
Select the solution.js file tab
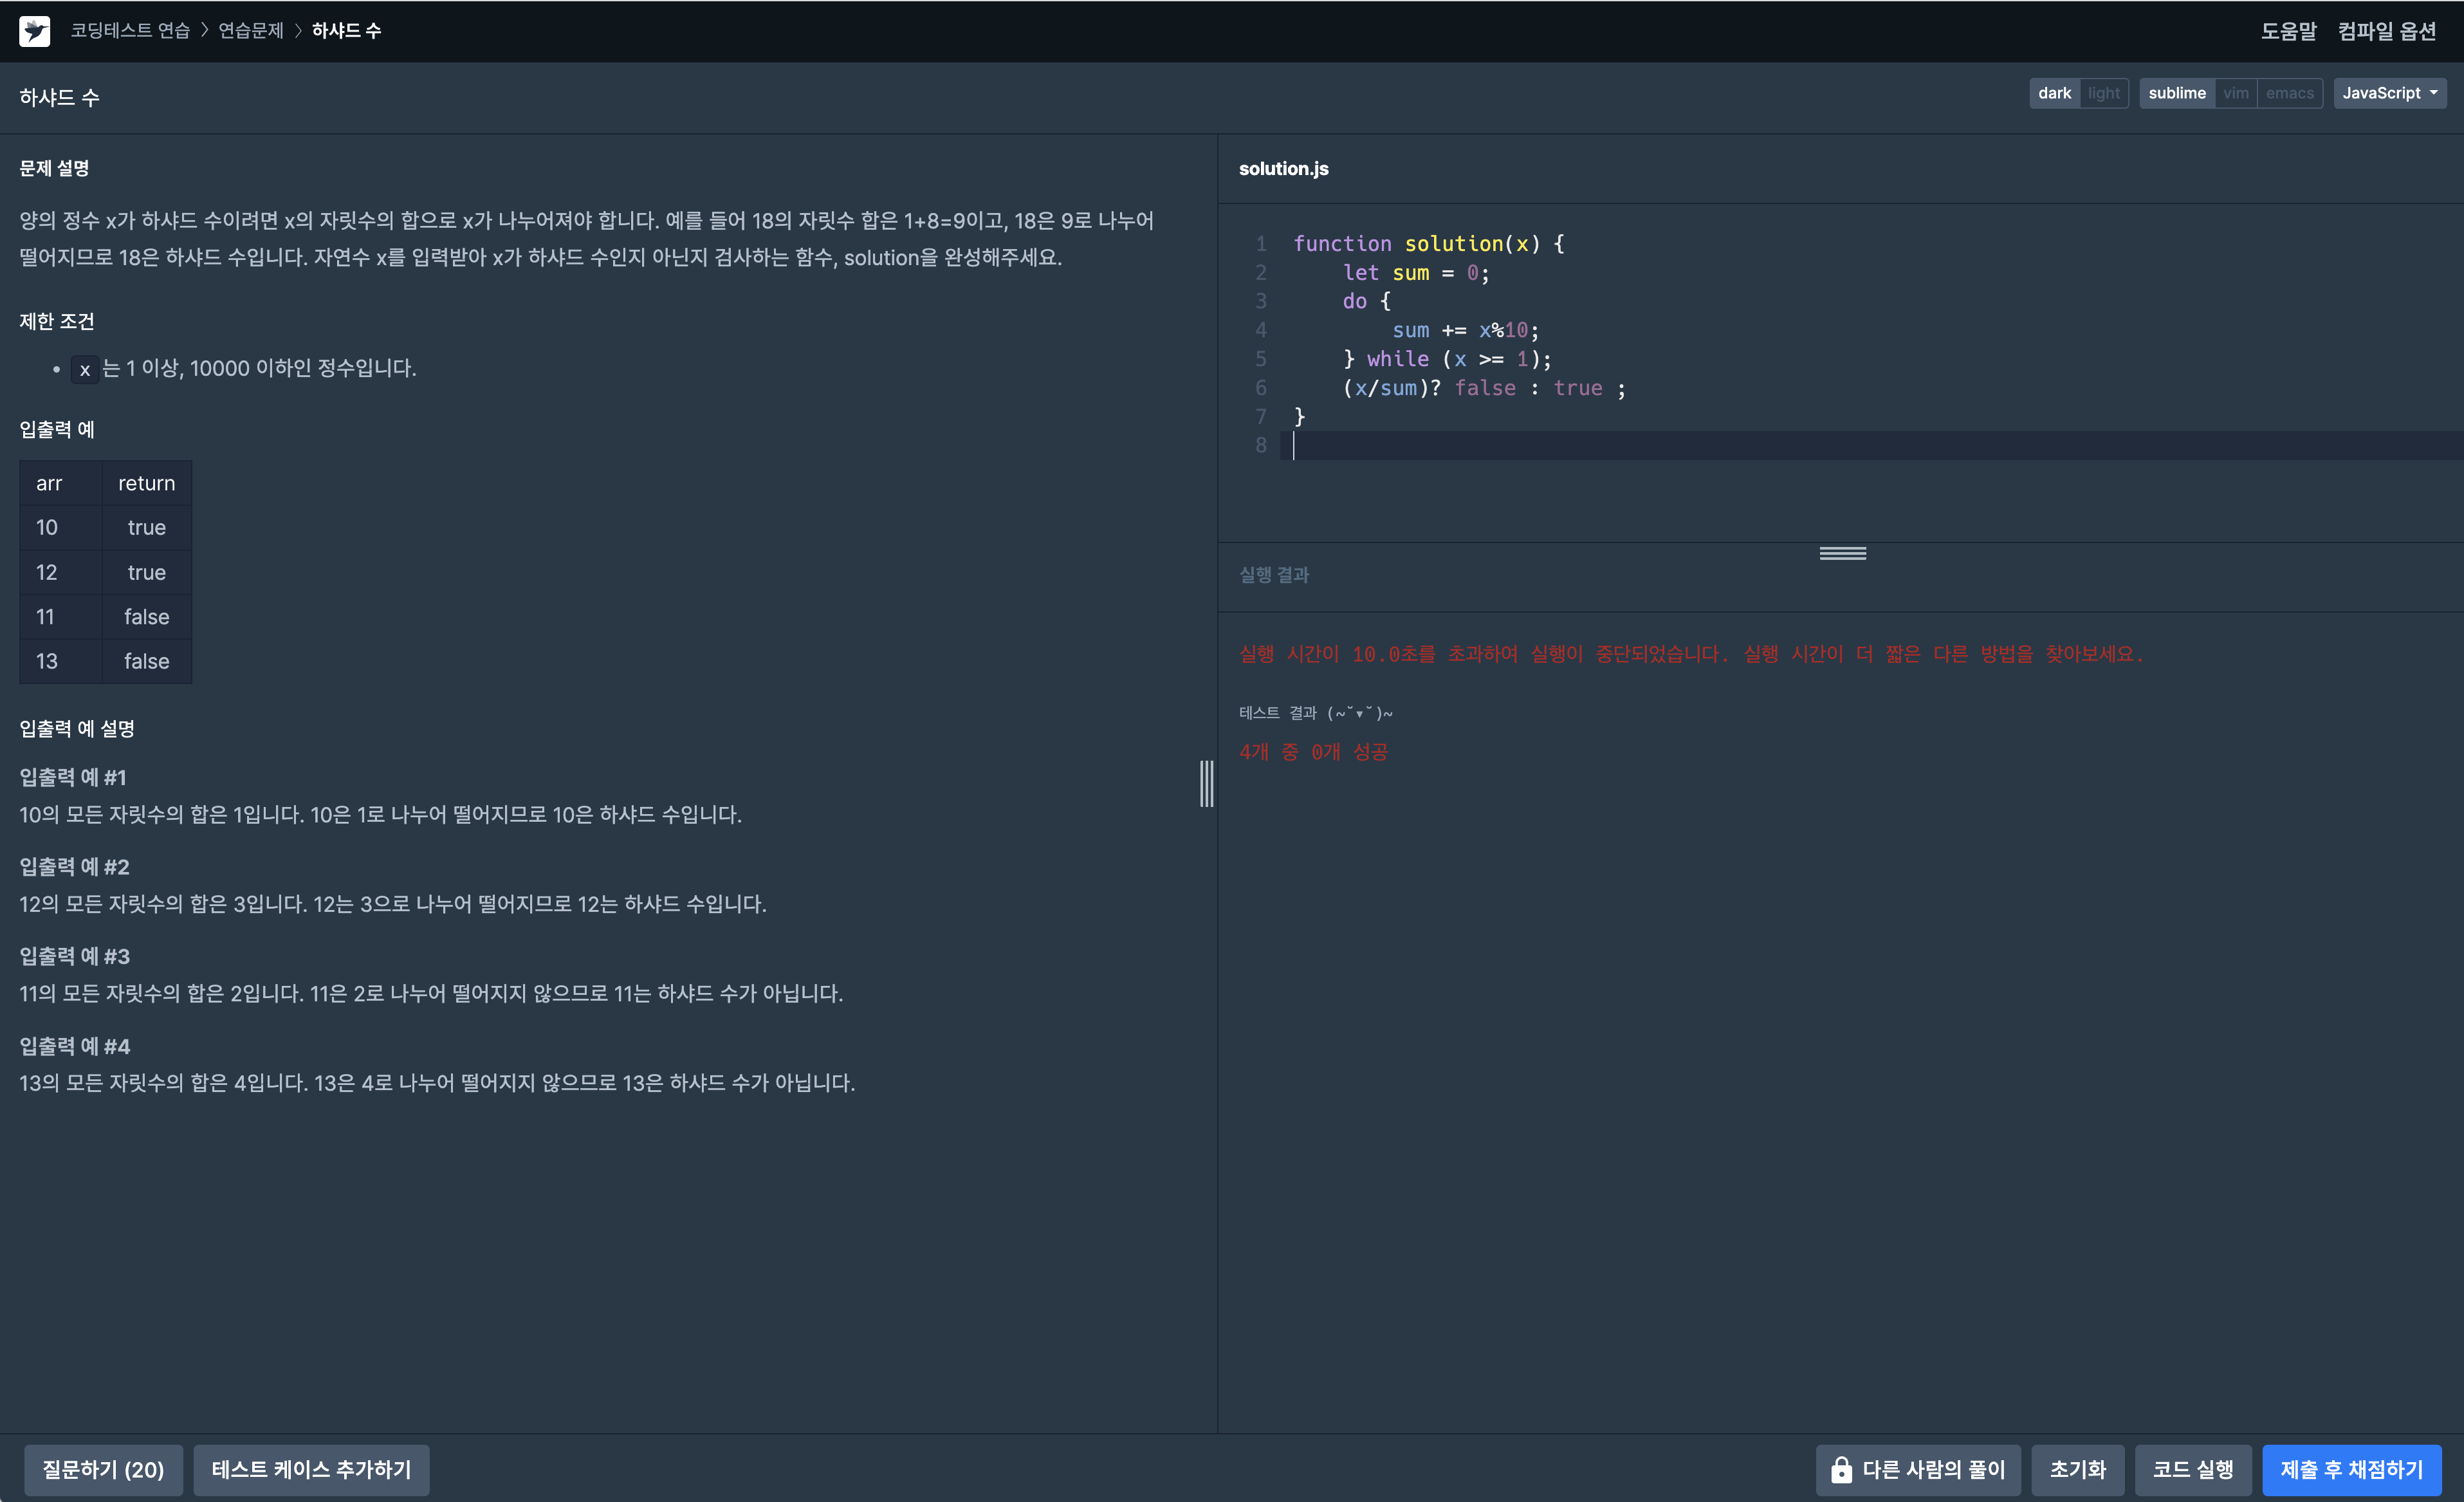click(1283, 169)
